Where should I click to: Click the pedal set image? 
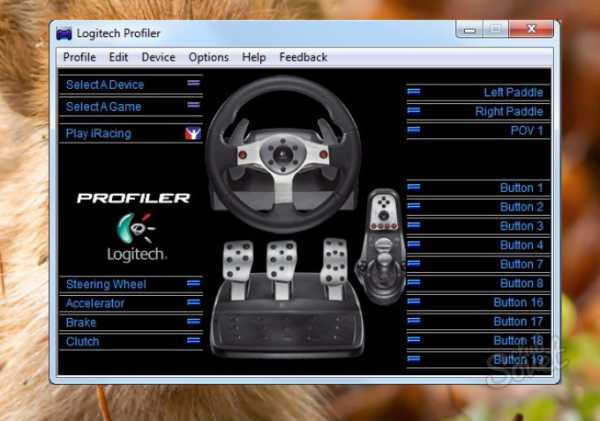point(287,298)
